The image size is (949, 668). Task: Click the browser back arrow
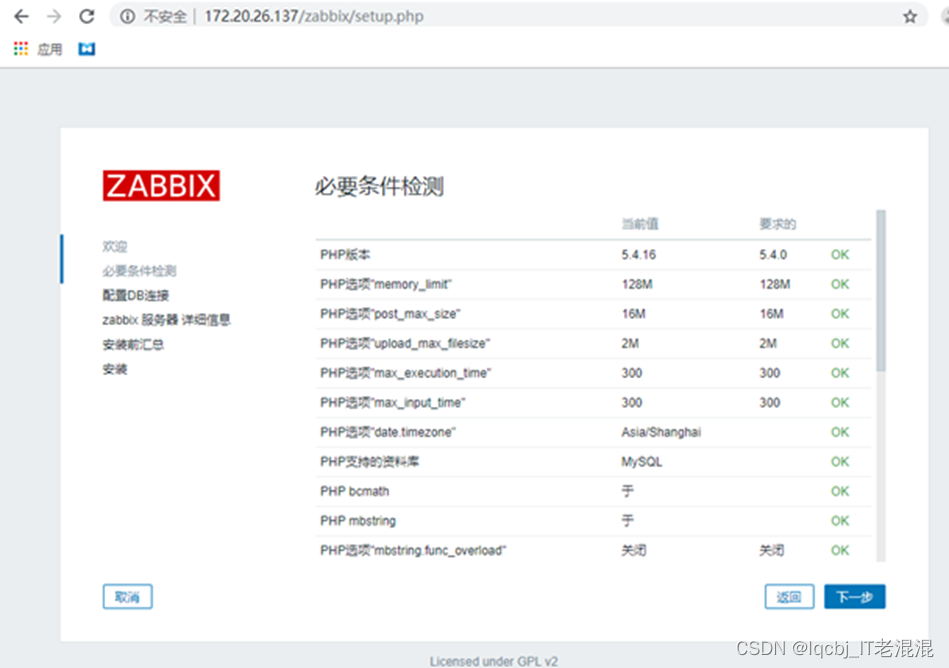(21, 16)
